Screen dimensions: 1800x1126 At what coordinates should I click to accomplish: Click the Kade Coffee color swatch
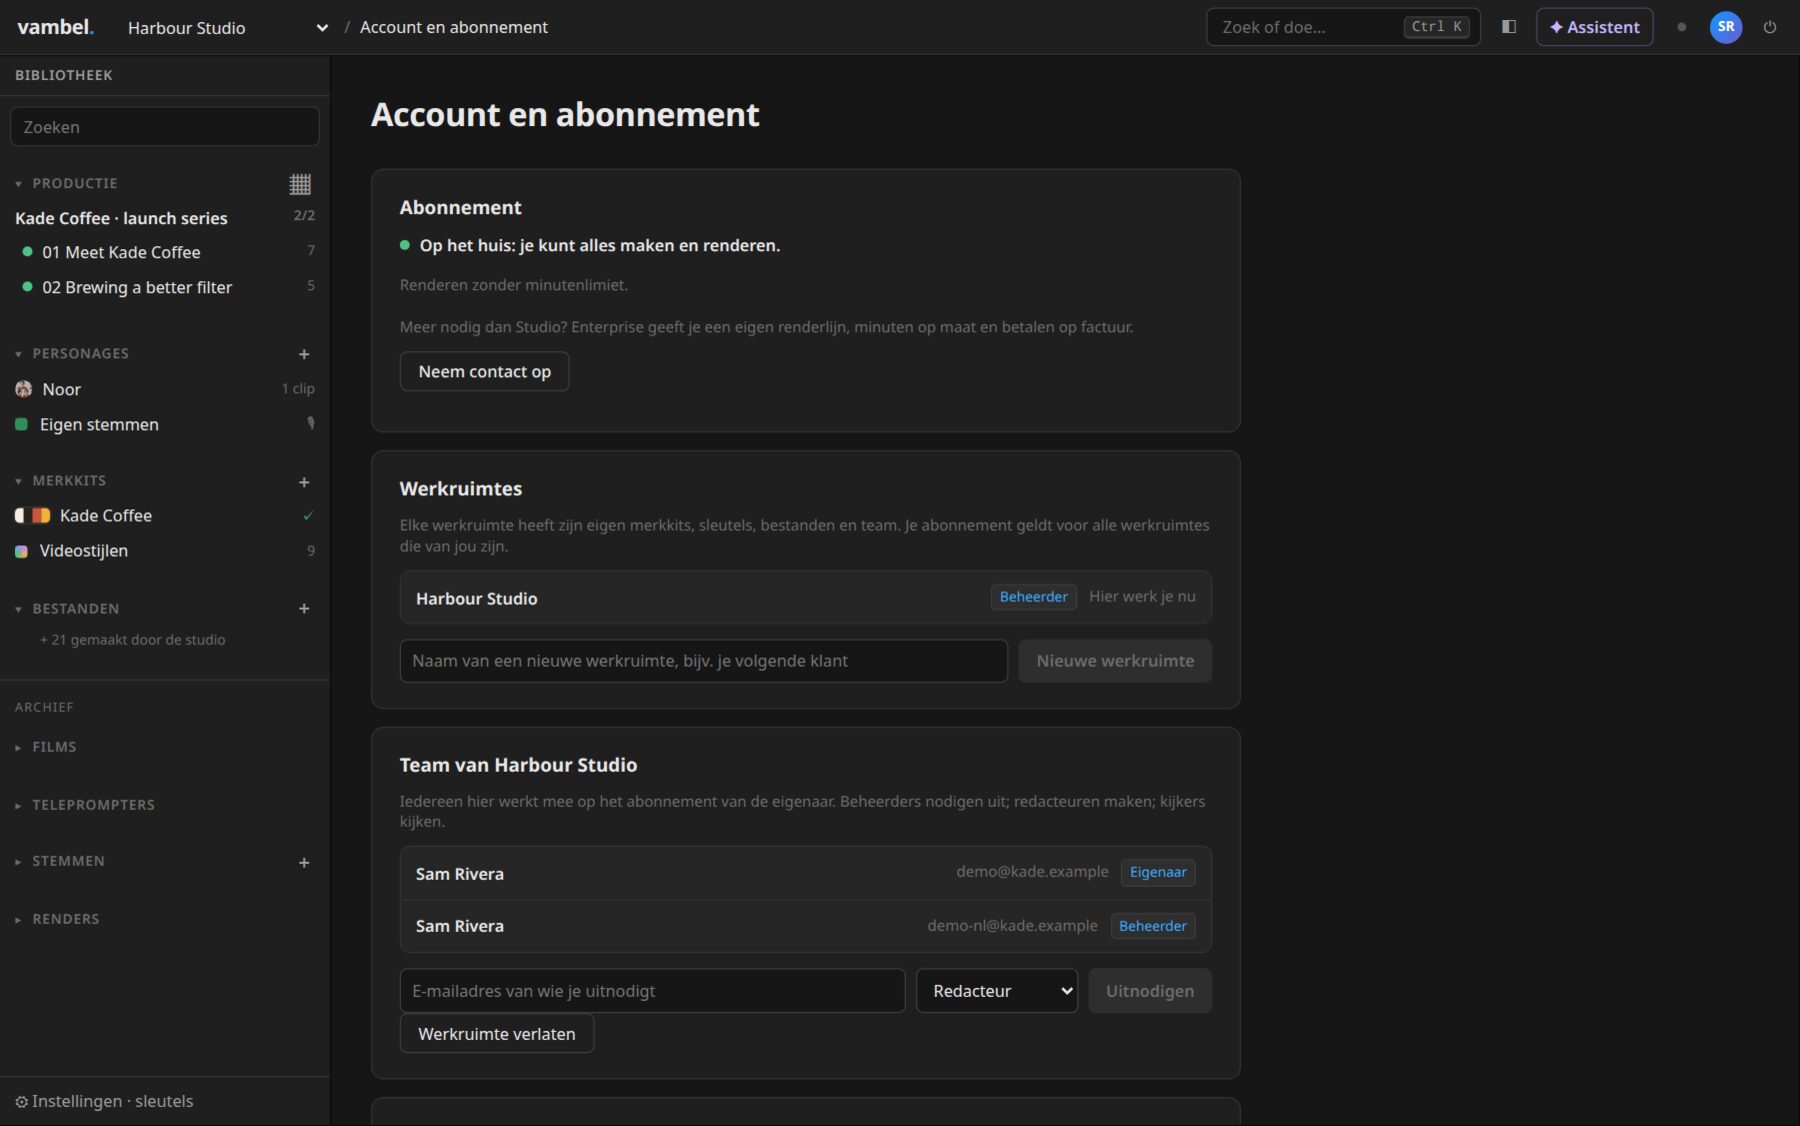point(32,516)
